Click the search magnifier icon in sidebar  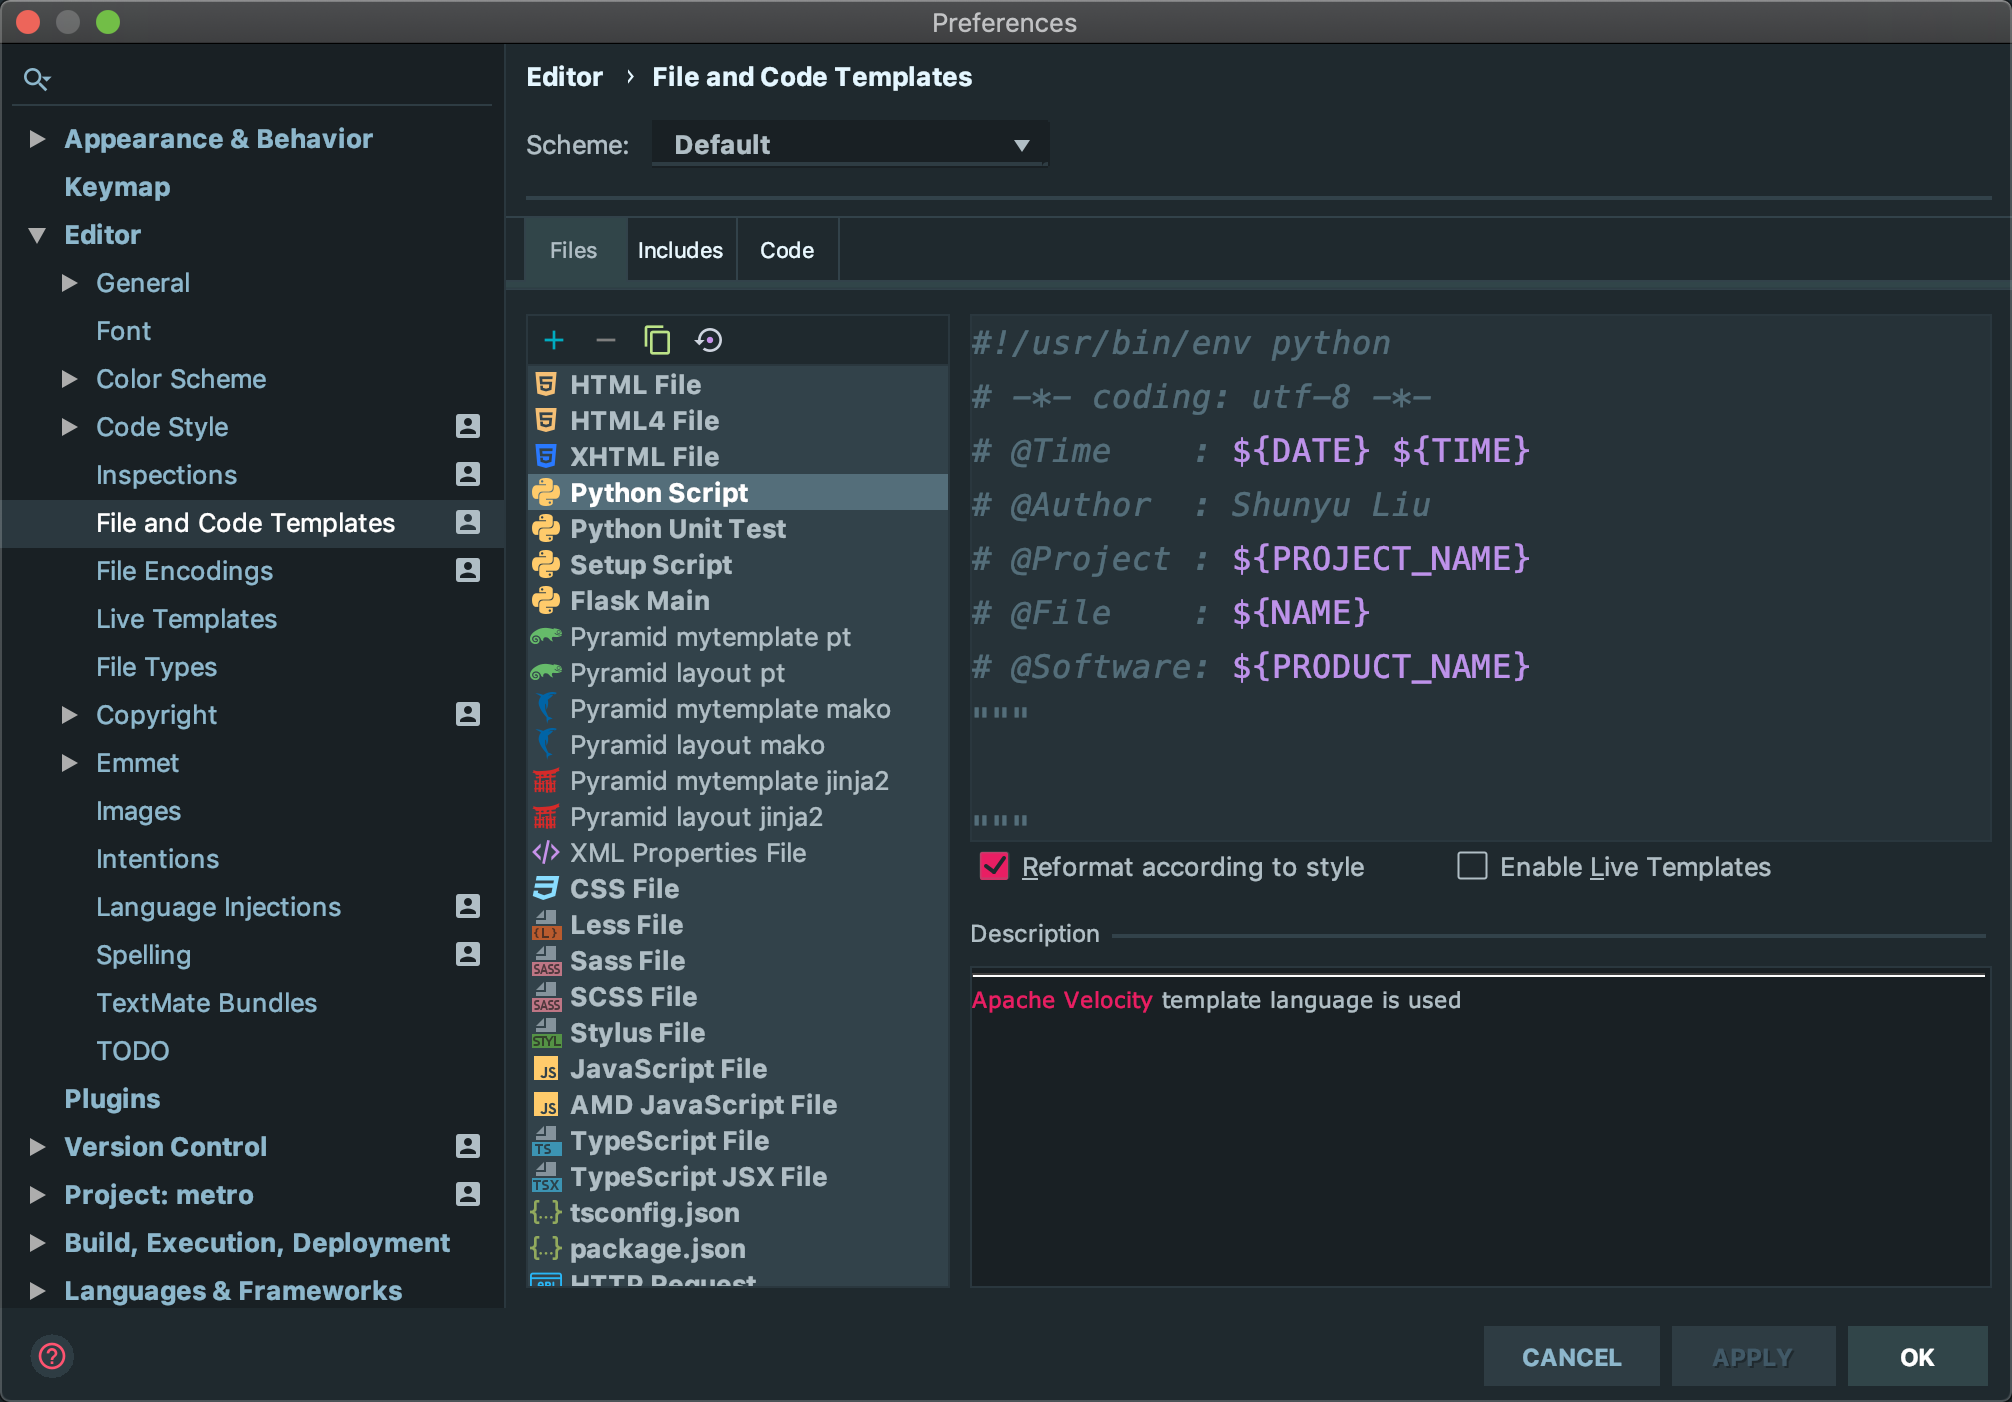pos(37,79)
